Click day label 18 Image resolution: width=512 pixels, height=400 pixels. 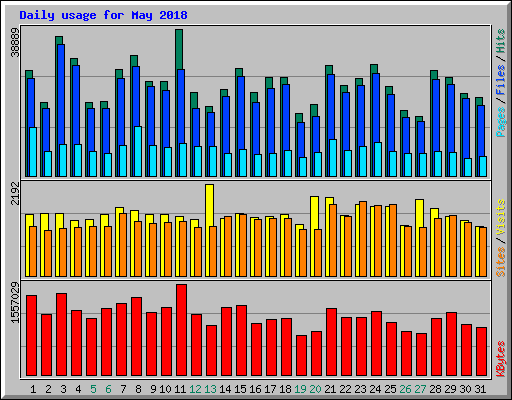[285, 389]
